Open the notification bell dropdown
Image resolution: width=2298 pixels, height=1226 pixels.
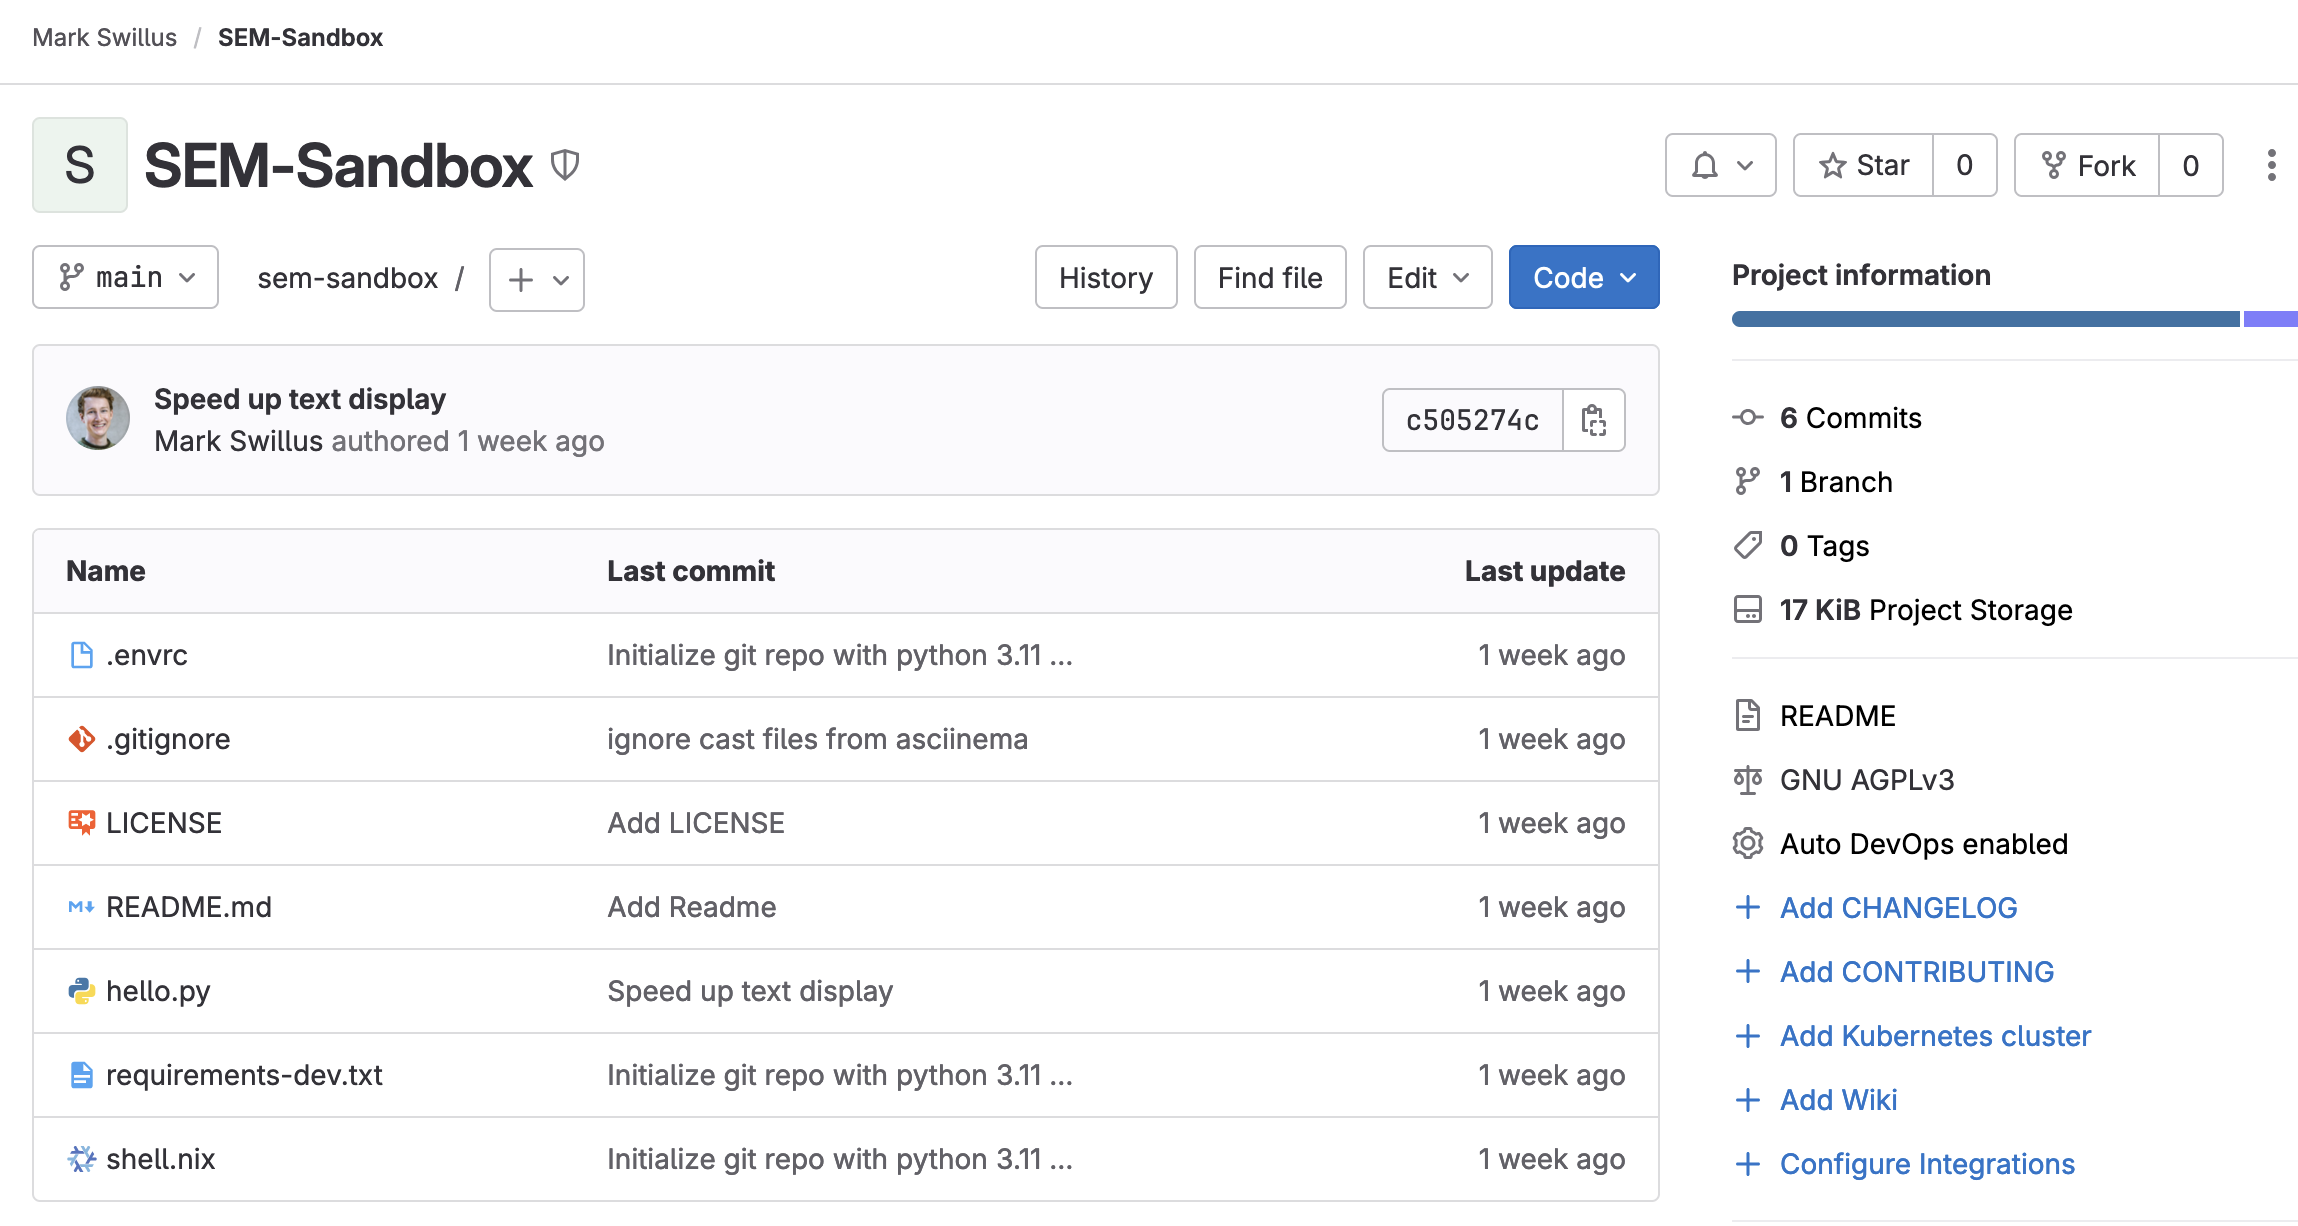(x=1720, y=165)
